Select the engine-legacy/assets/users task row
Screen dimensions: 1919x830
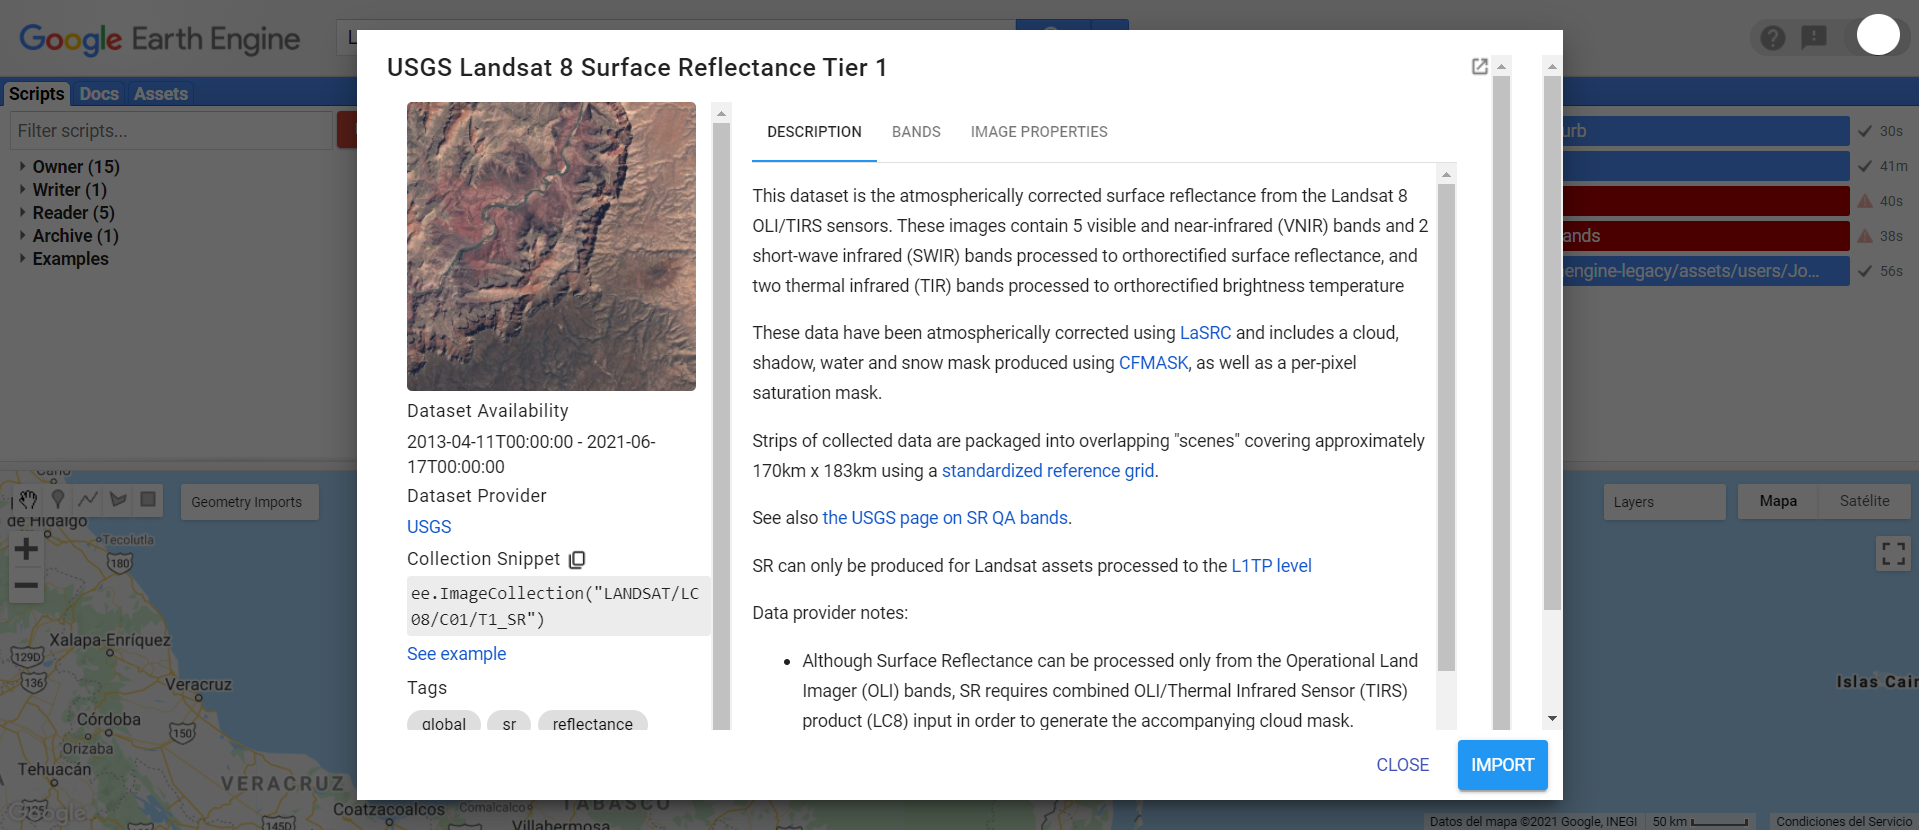[1706, 271]
